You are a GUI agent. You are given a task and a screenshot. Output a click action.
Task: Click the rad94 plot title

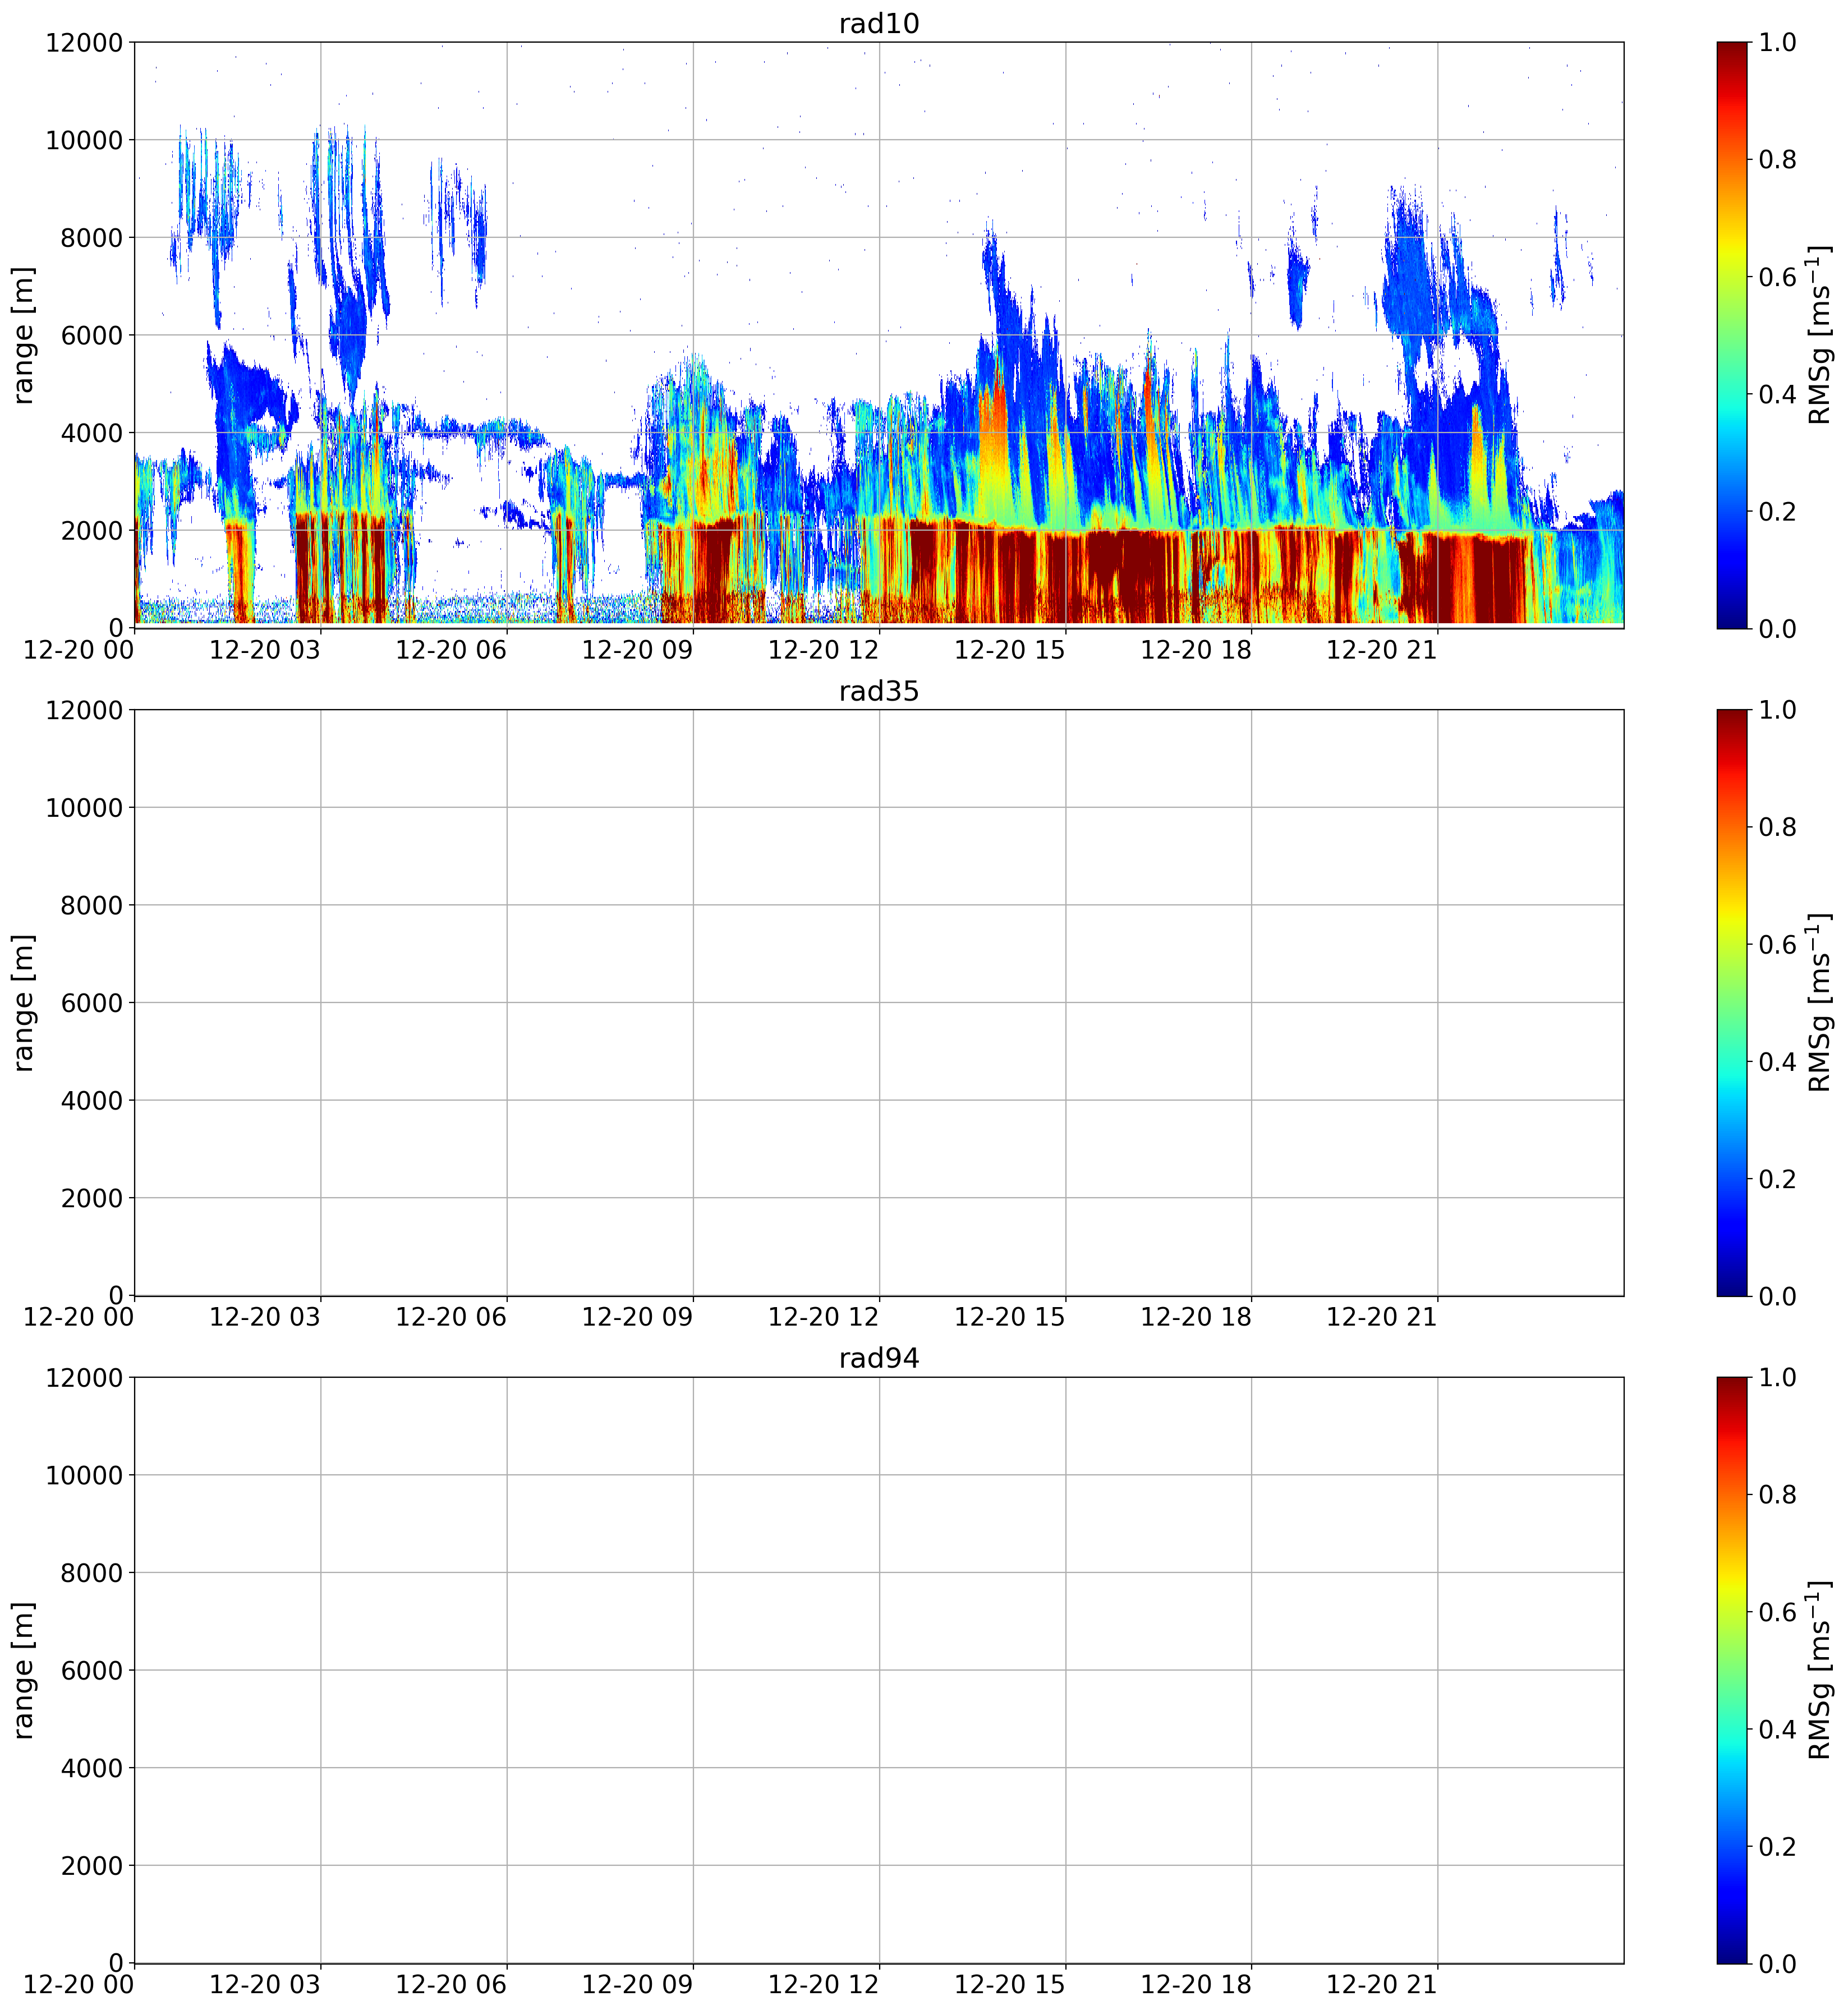[x=878, y=1358]
